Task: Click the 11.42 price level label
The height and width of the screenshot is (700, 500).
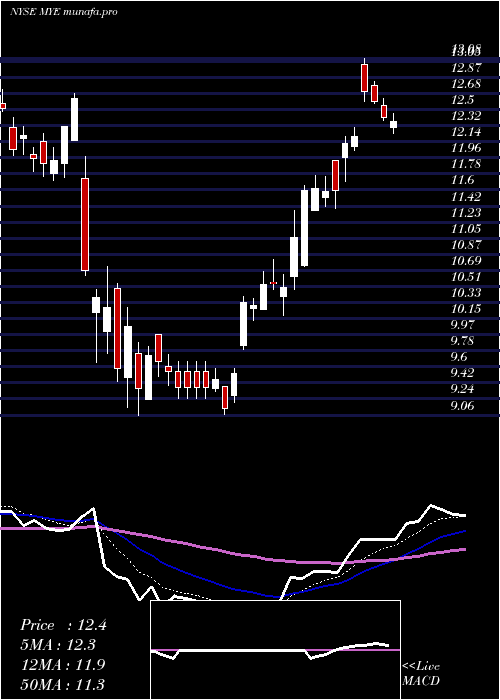Action: (x=466, y=196)
